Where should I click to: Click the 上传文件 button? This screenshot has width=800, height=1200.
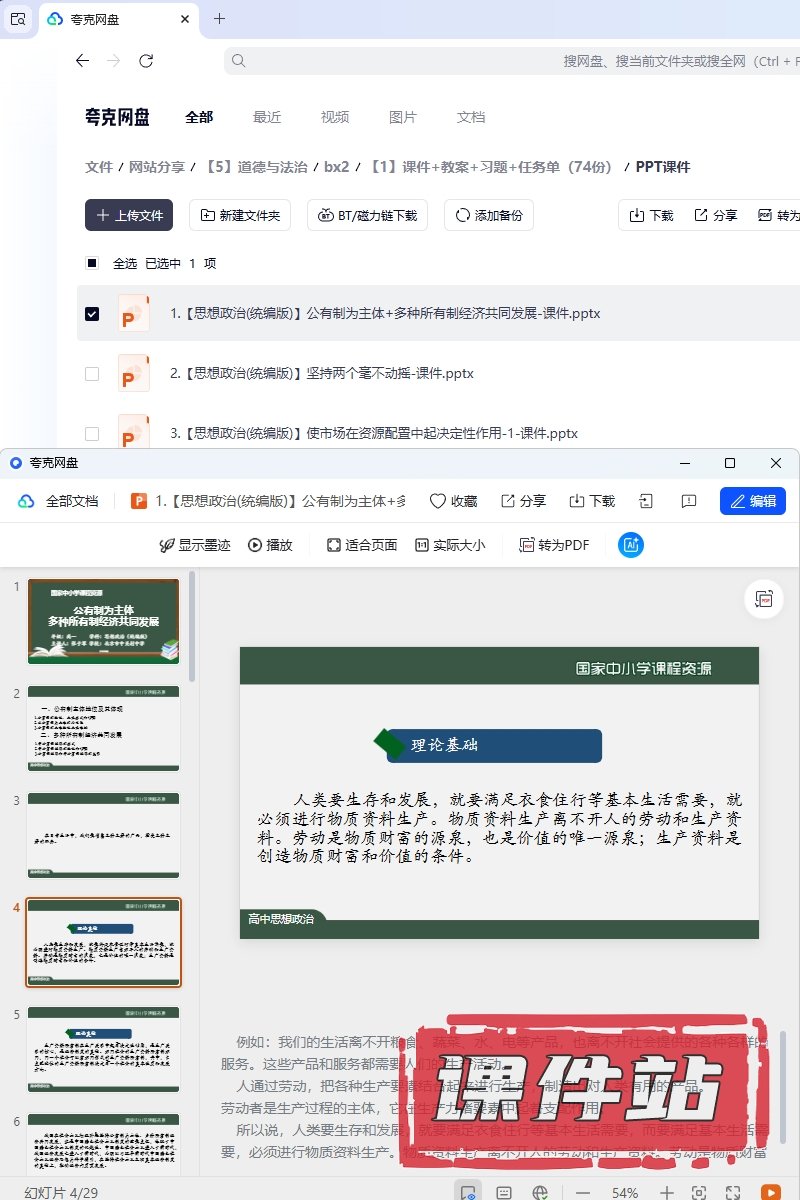129,215
